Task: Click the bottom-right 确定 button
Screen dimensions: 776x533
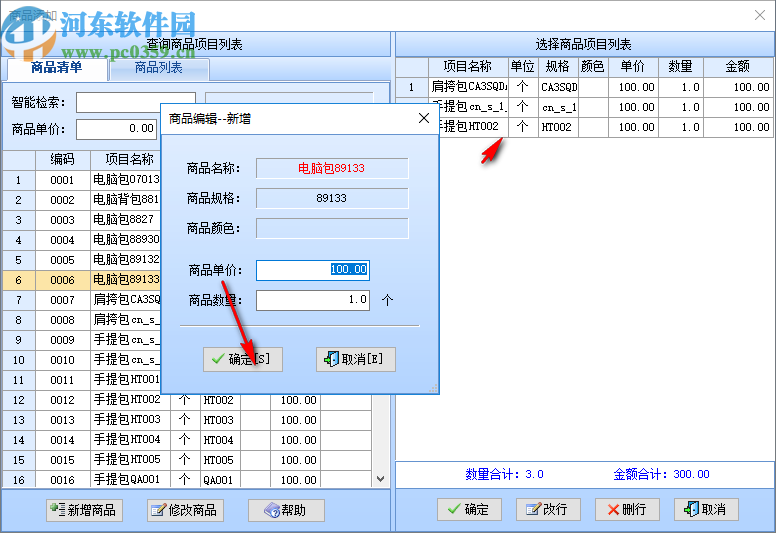Action: click(x=469, y=509)
